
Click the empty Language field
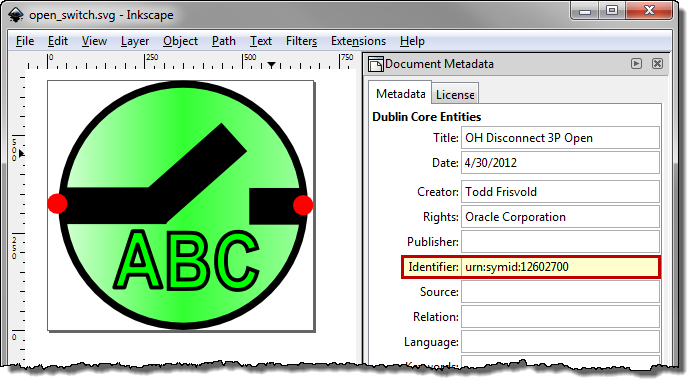point(560,342)
